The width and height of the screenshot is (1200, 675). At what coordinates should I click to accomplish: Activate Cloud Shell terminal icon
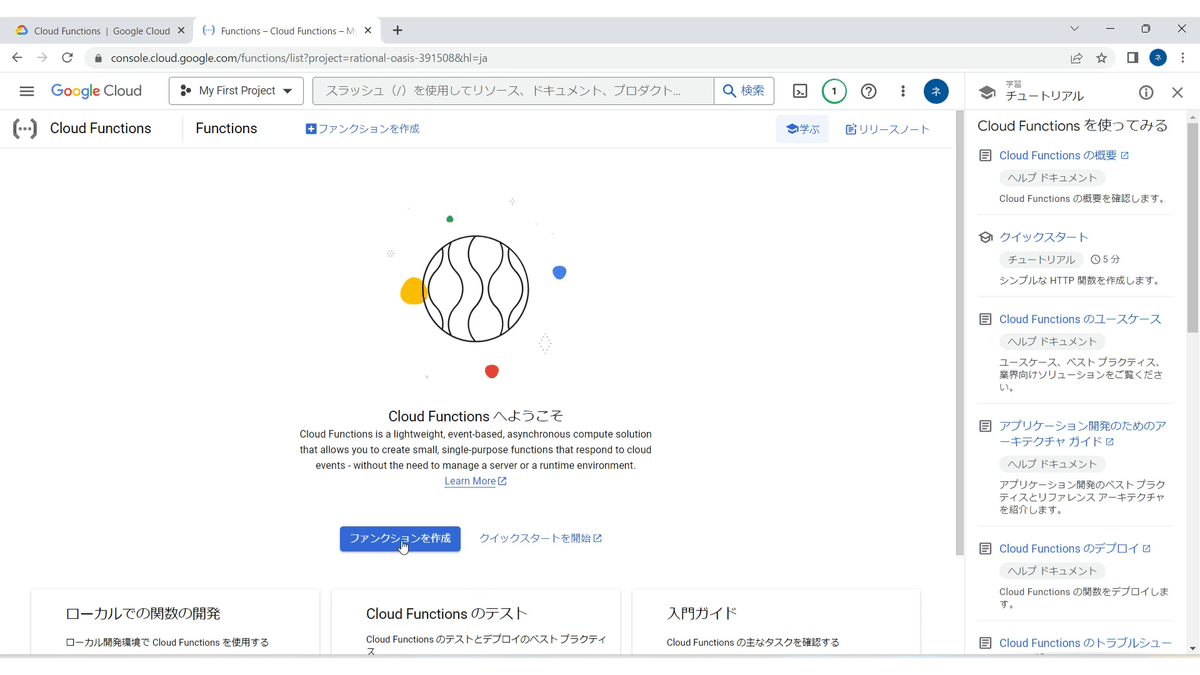pos(800,91)
